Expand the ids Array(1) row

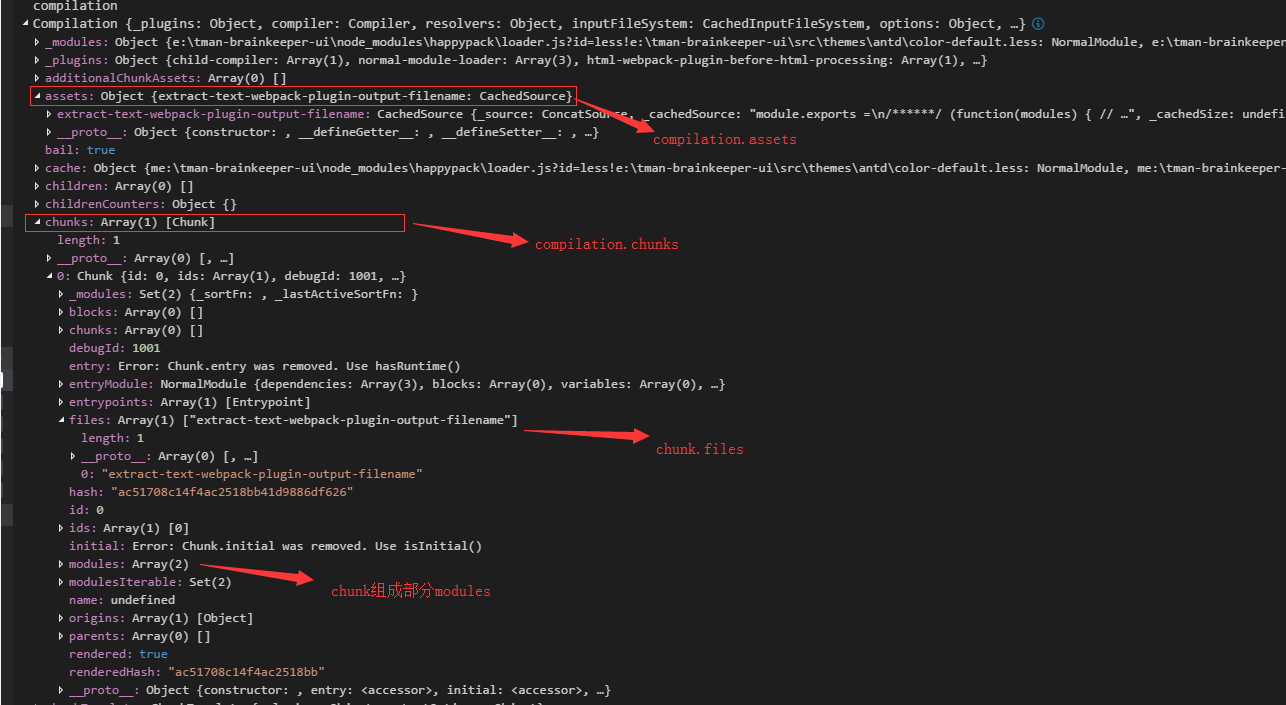click(61, 528)
